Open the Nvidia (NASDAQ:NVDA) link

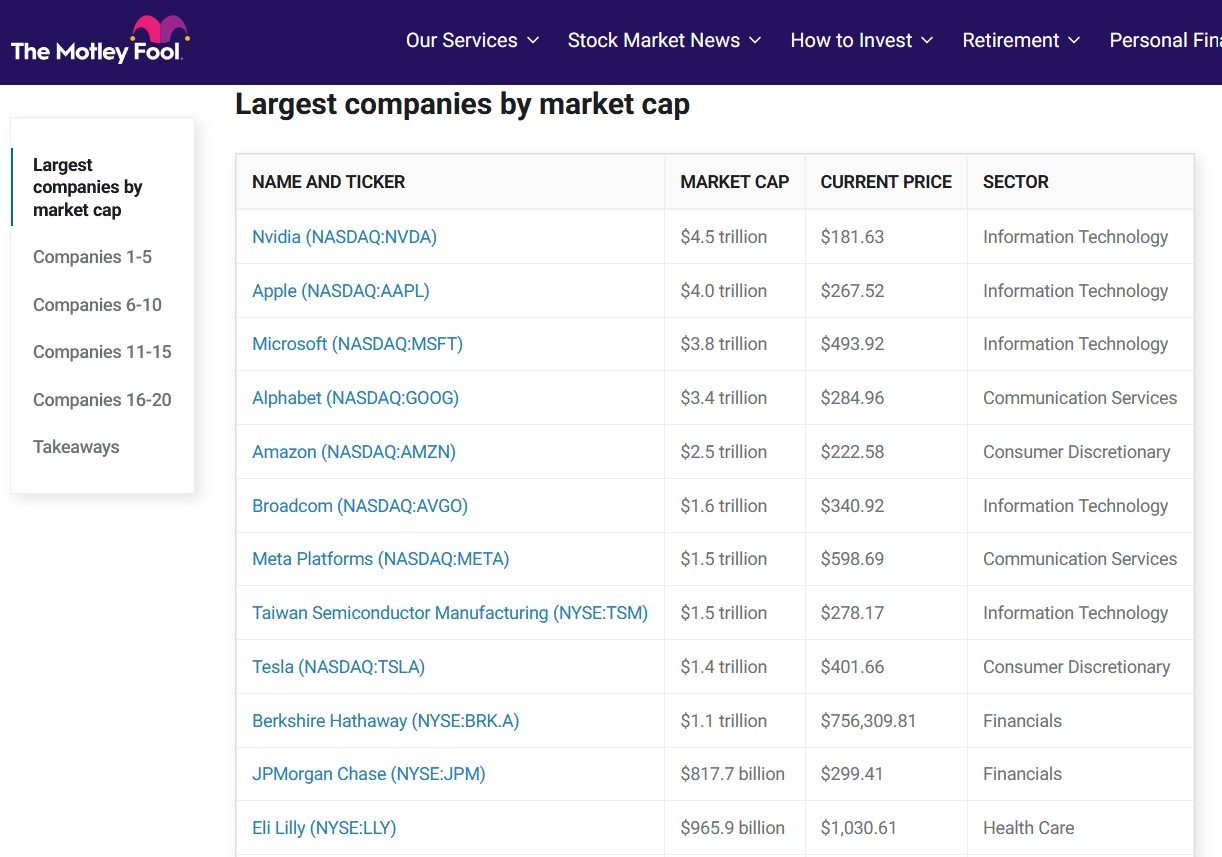click(x=344, y=237)
